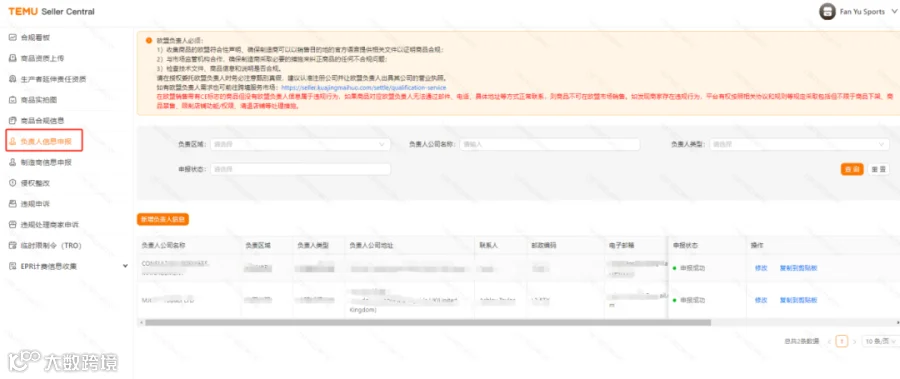This screenshot has width=900, height=379.
Task: Click the Fan Yu Sports avatar icon
Action: [x=827, y=11]
